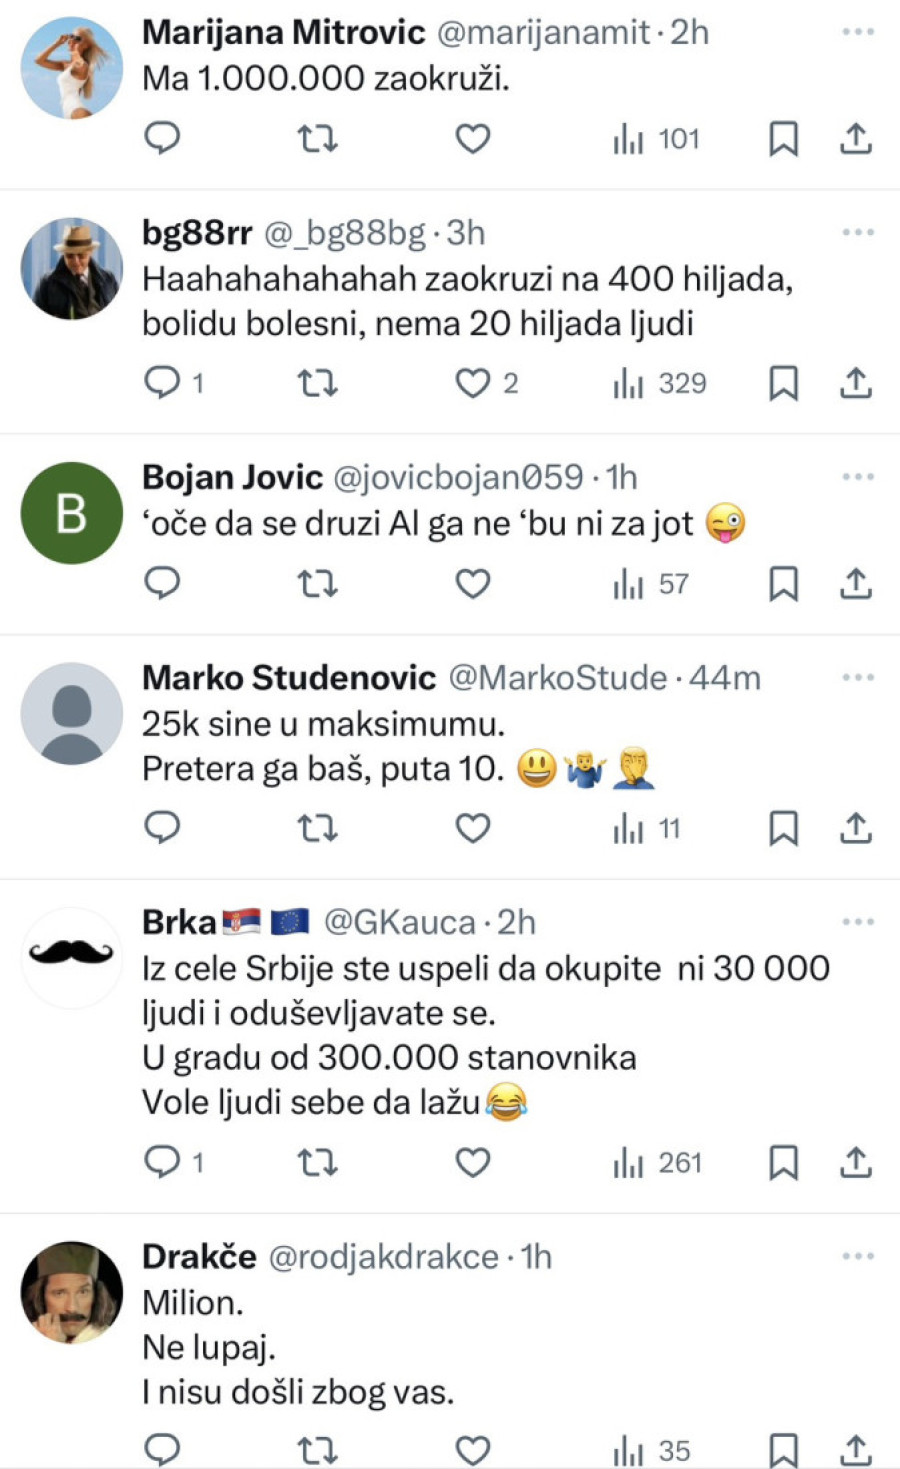
Task: Repost bg88rr's tweet
Action: click(x=318, y=382)
